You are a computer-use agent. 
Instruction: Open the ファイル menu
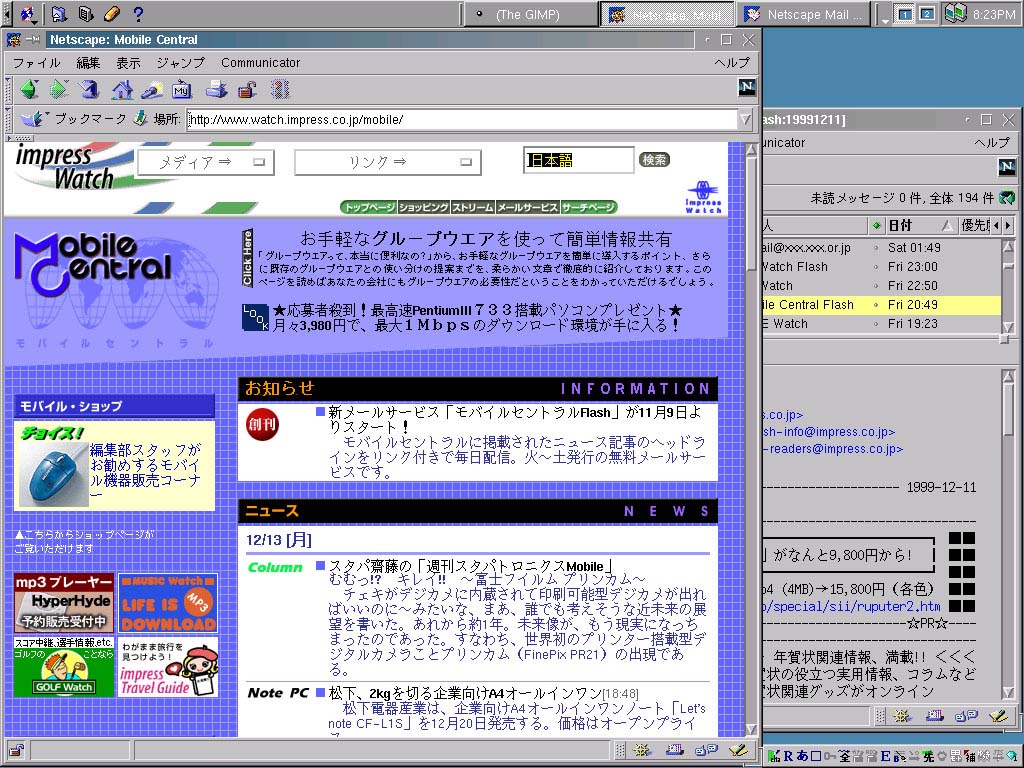point(36,63)
